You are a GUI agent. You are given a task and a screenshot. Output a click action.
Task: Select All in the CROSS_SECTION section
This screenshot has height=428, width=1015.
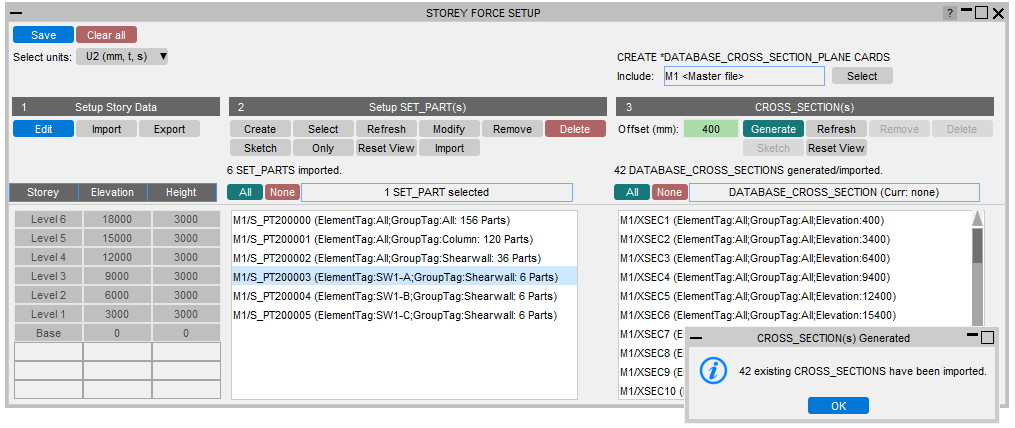coord(631,192)
